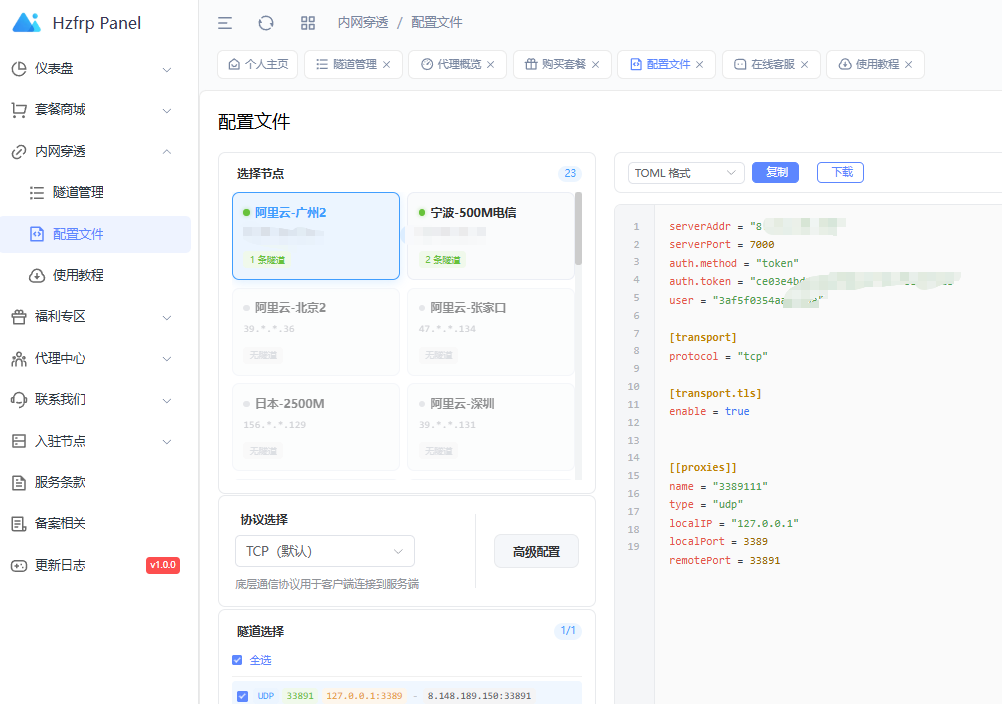Expand the 仪表盘 menu chevron
The width and height of the screenshot is (1002, 704).
(x=167, y=69)
